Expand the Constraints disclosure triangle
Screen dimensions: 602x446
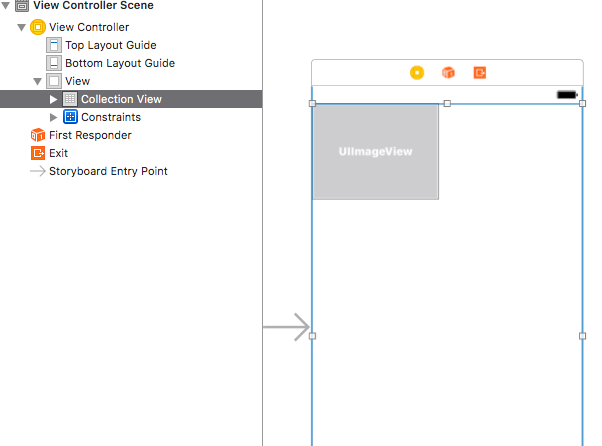[53, 117]
